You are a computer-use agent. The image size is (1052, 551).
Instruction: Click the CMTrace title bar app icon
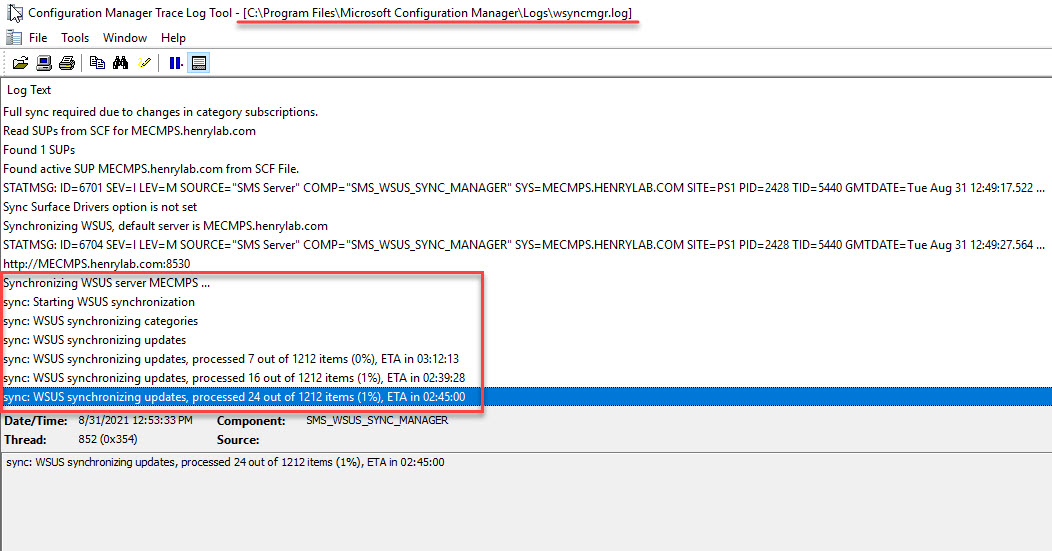14,13
